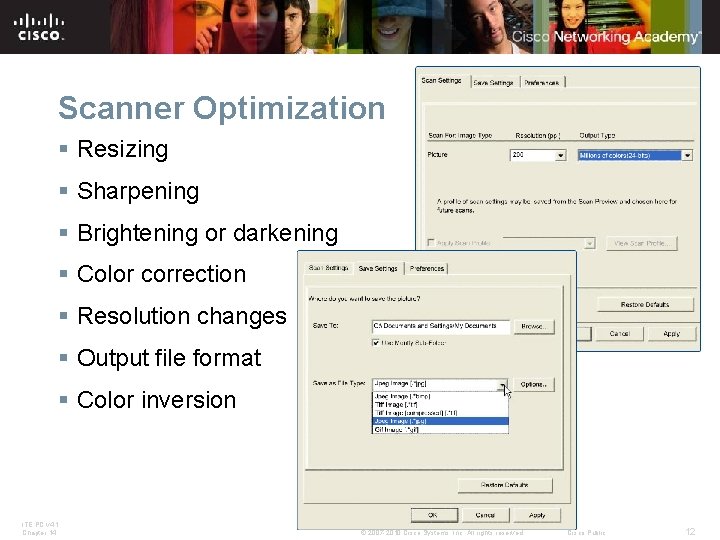
Task: Open Preferences tab in back dialog
Action: pos(541,83)
